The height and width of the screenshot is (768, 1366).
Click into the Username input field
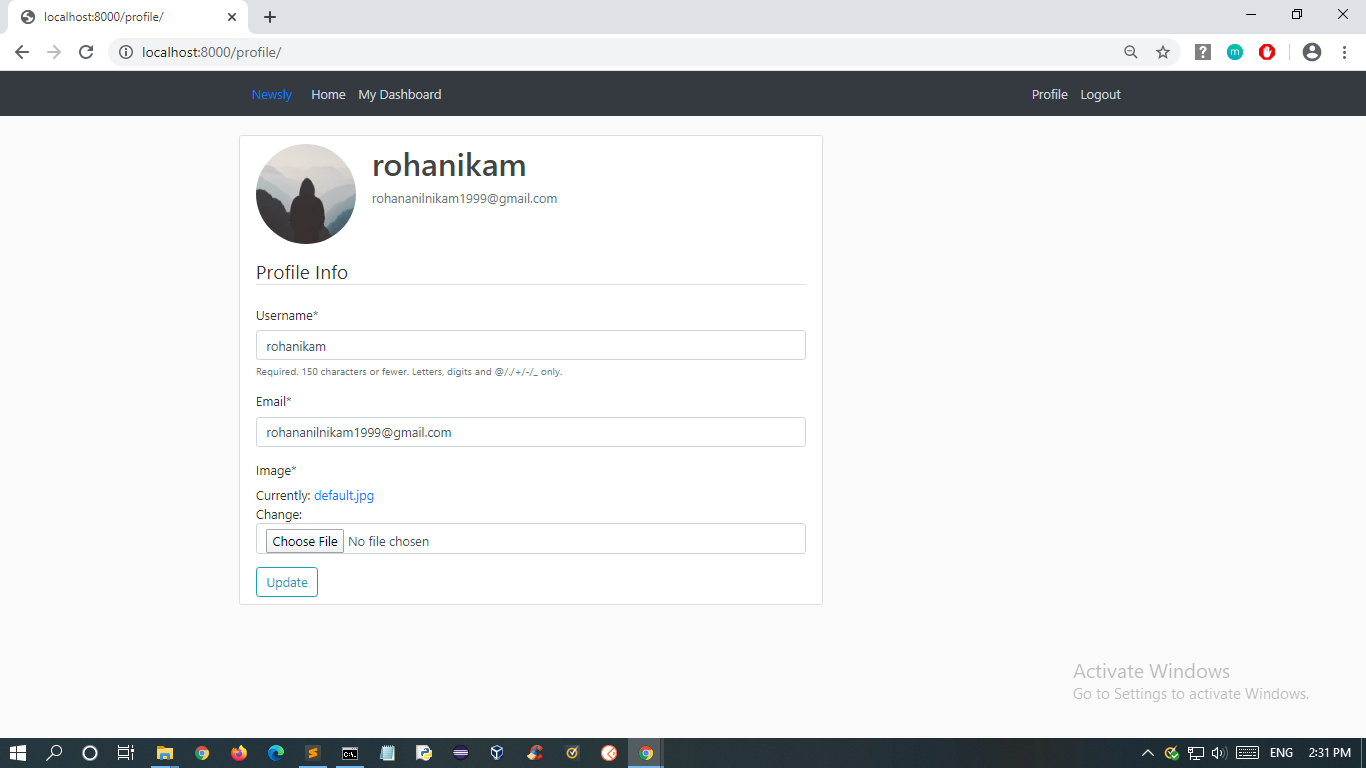click(x=531, y=345)
